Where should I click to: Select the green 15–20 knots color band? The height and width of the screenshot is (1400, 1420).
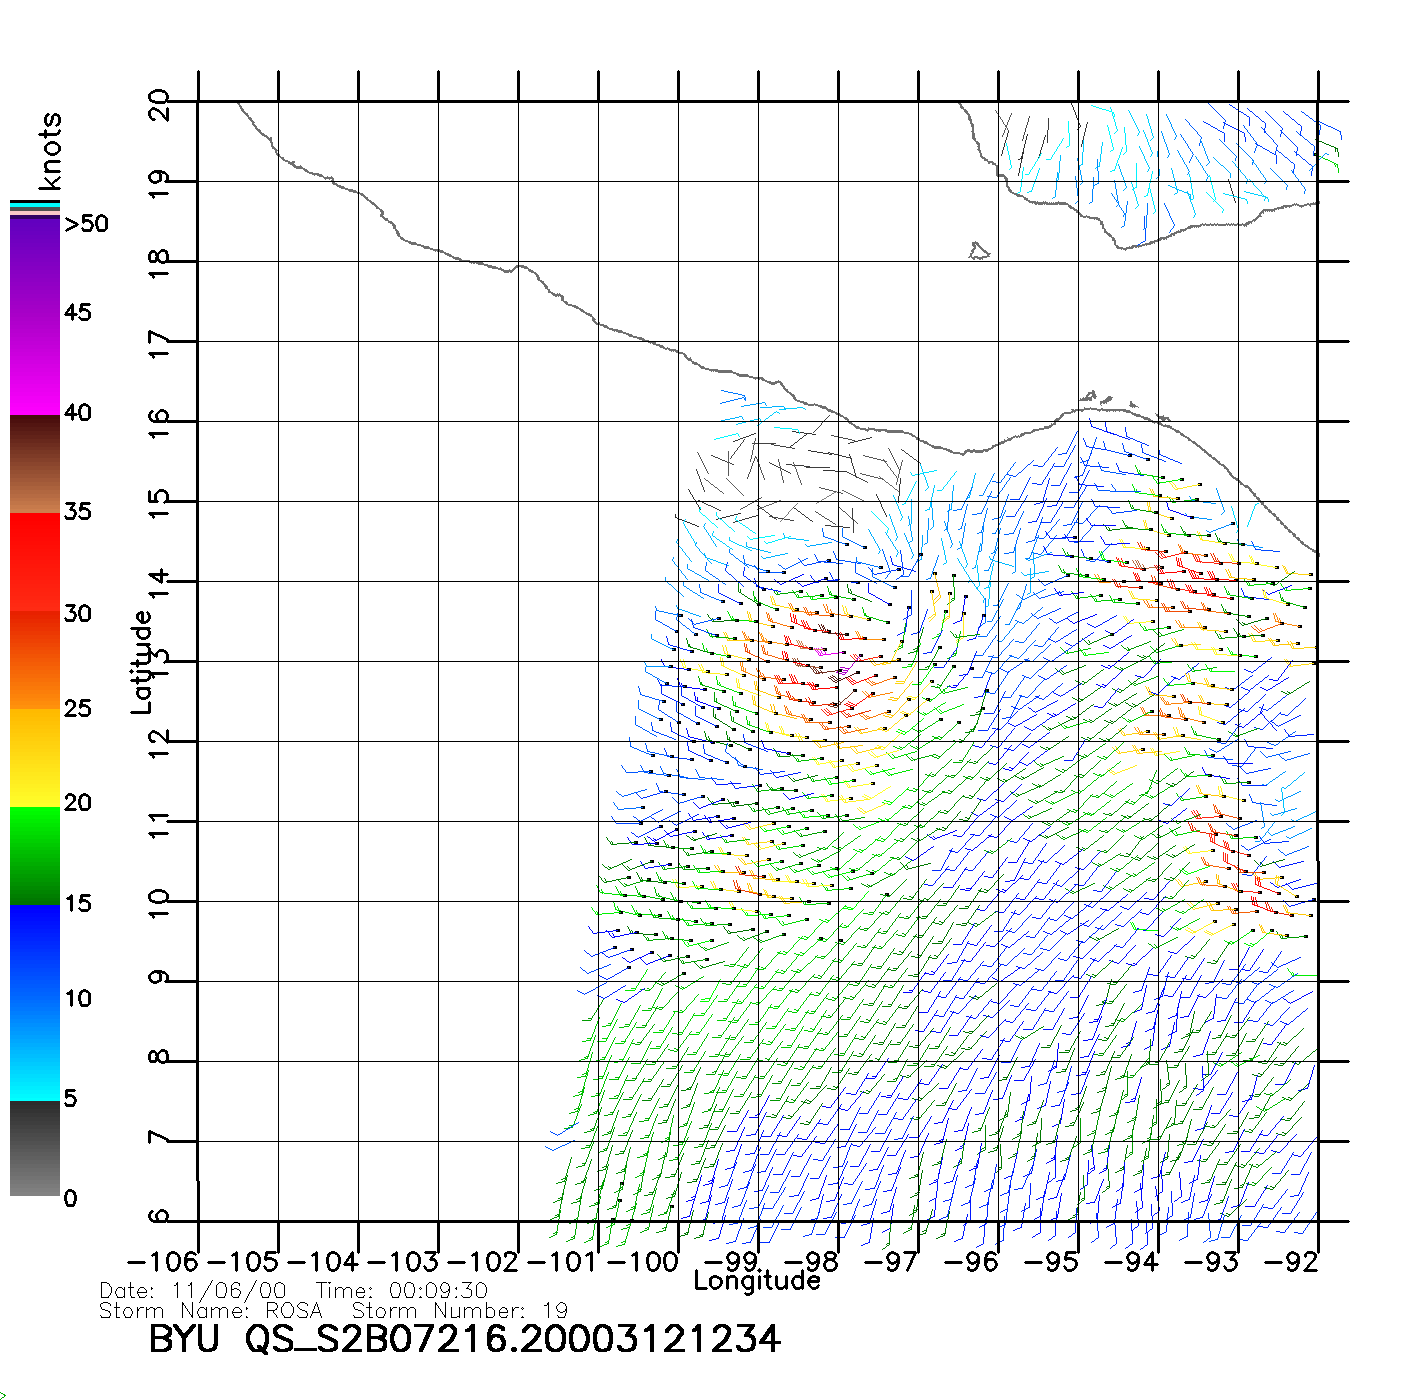pos(35,855)
